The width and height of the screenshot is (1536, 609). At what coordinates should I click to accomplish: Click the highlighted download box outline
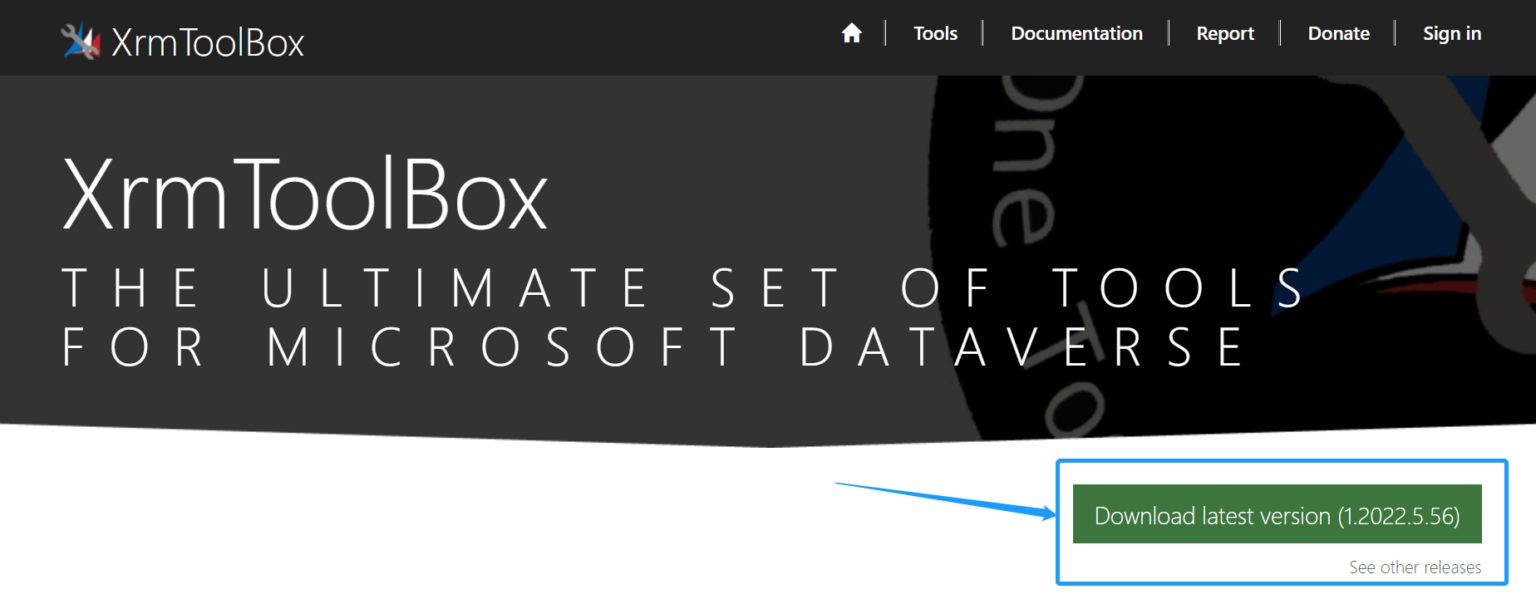point(1281,460)
